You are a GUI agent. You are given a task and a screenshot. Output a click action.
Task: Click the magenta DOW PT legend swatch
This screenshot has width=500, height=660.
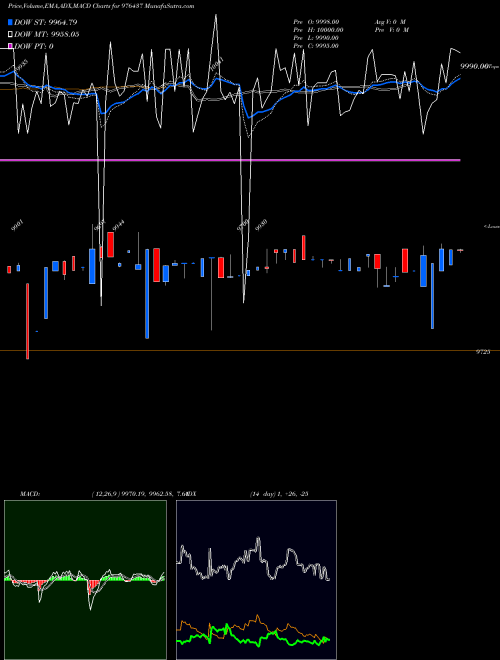tap(10, 46)
